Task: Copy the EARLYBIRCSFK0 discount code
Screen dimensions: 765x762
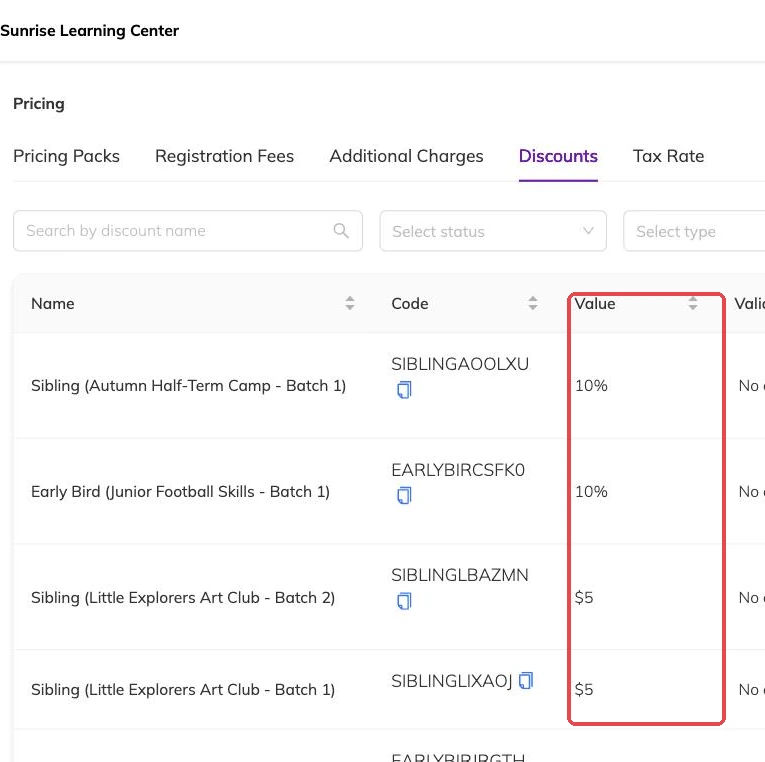Action: coord(404,495)
